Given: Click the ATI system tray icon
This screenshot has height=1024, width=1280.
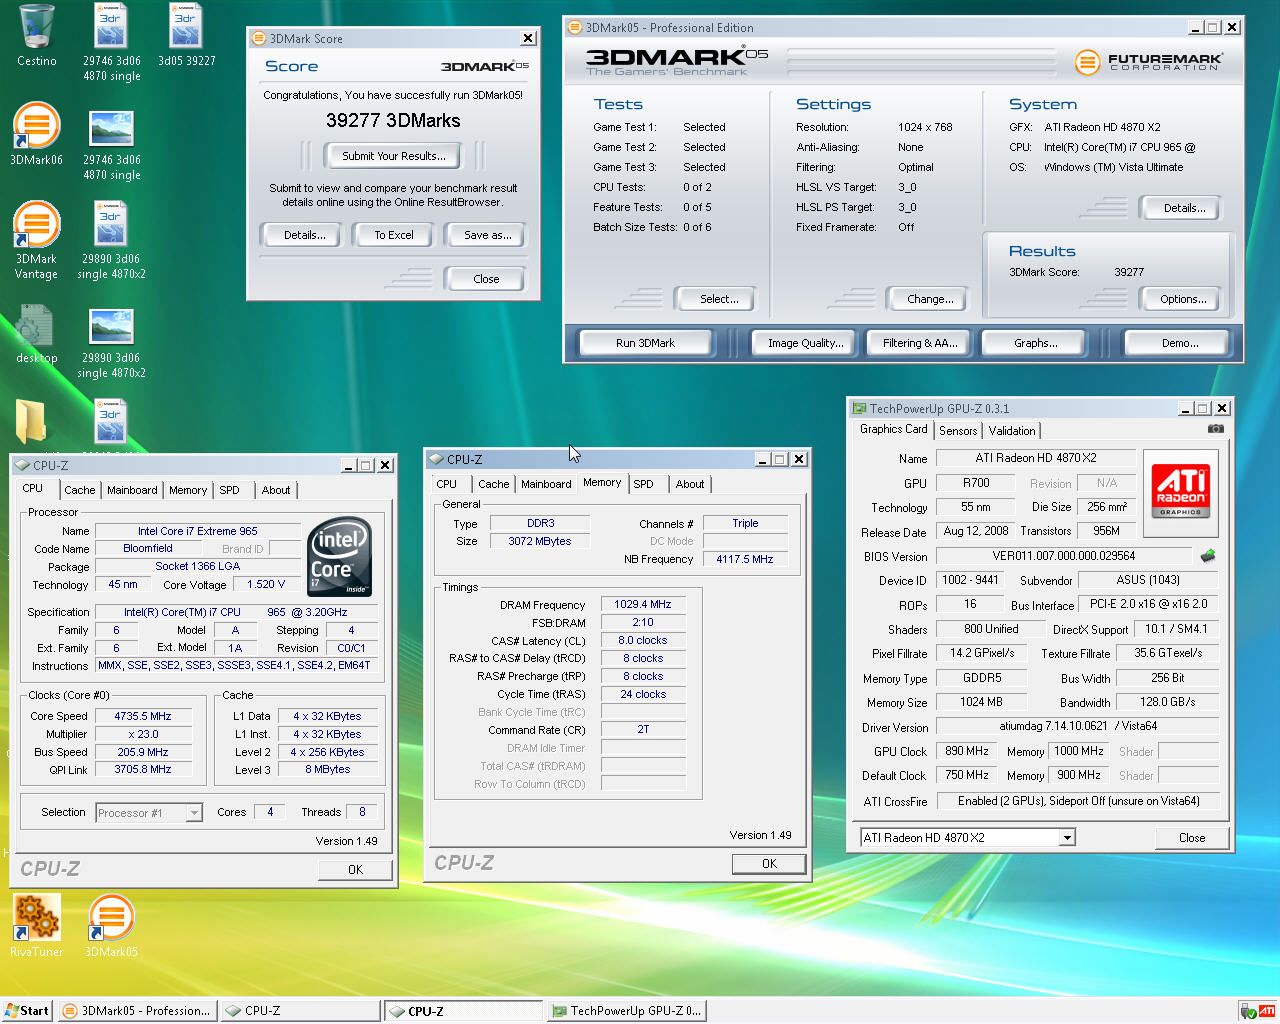Looking at the screenshot, I should click(1267, 1011).
